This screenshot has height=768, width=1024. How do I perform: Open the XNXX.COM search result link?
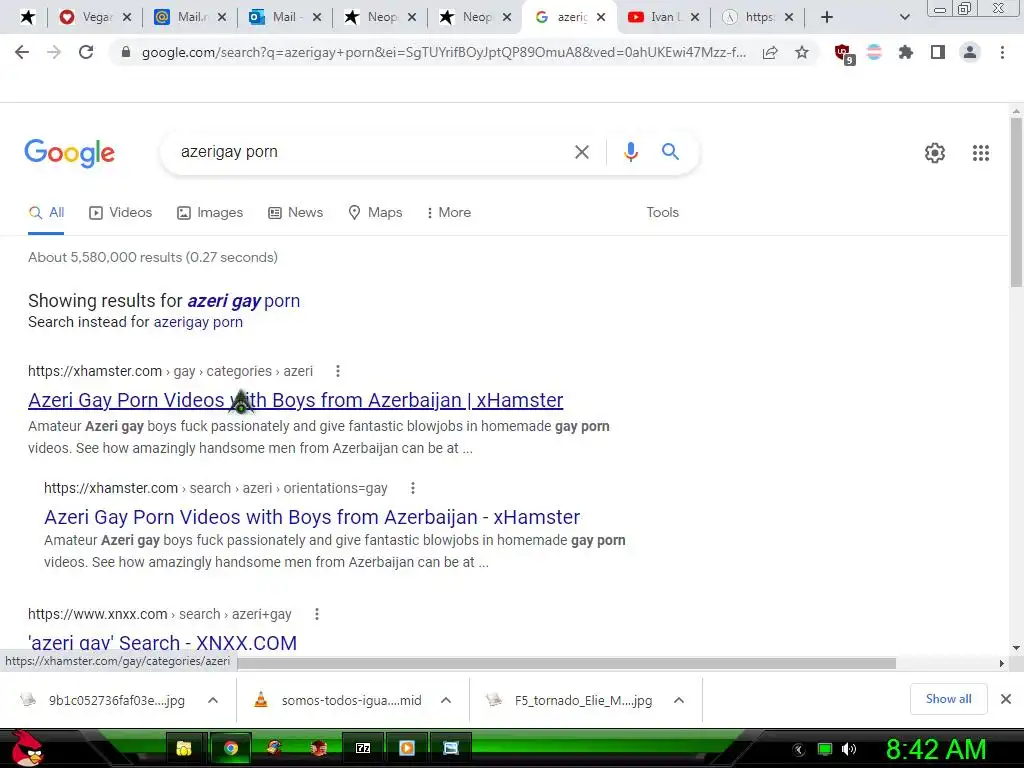tap(163, 643)
